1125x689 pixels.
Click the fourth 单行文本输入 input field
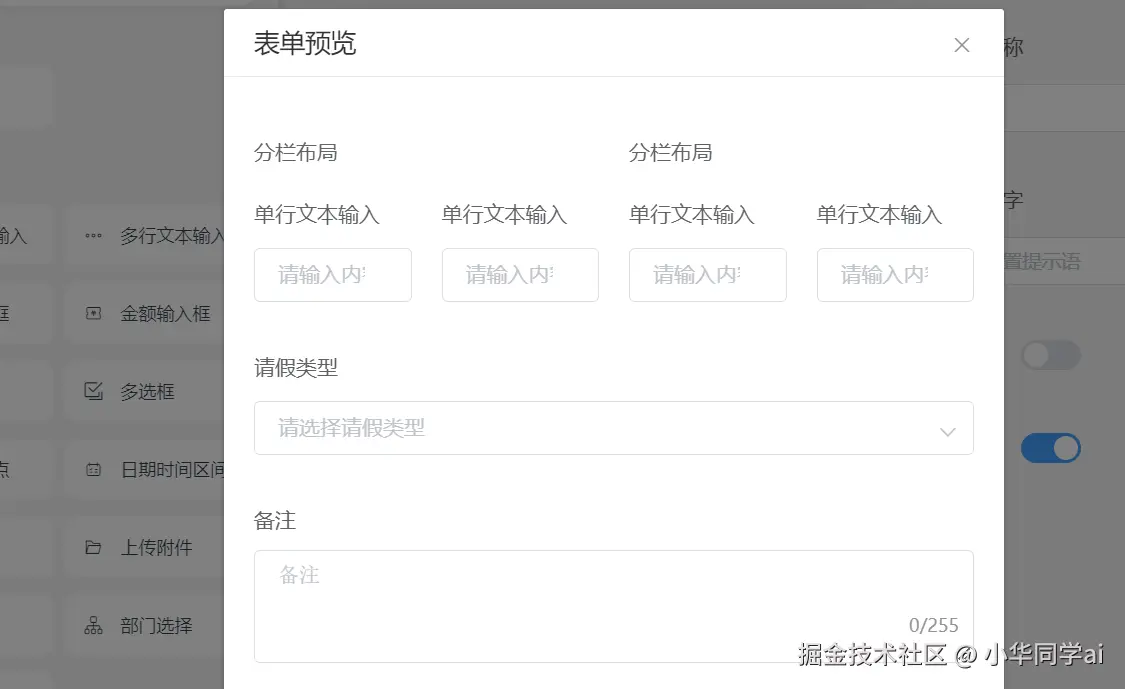pos(895,275)
